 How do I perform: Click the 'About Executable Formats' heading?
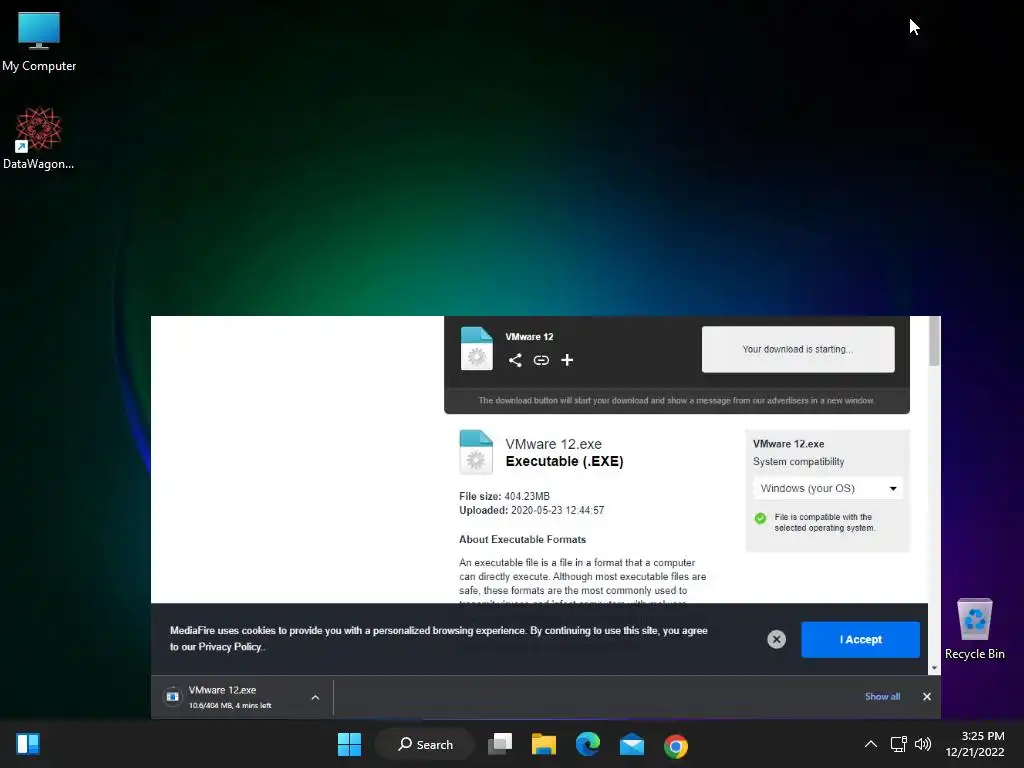(522, 539)
